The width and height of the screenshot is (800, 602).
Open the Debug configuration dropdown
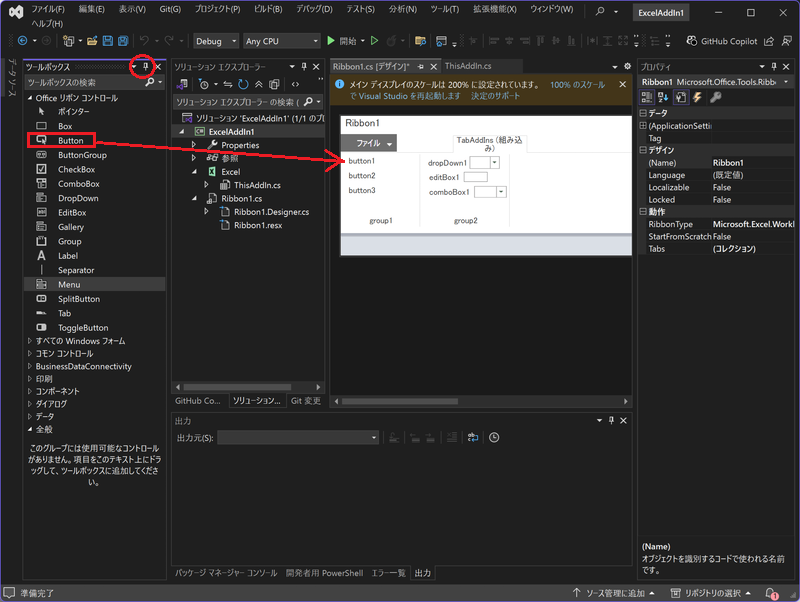point(215,41)
